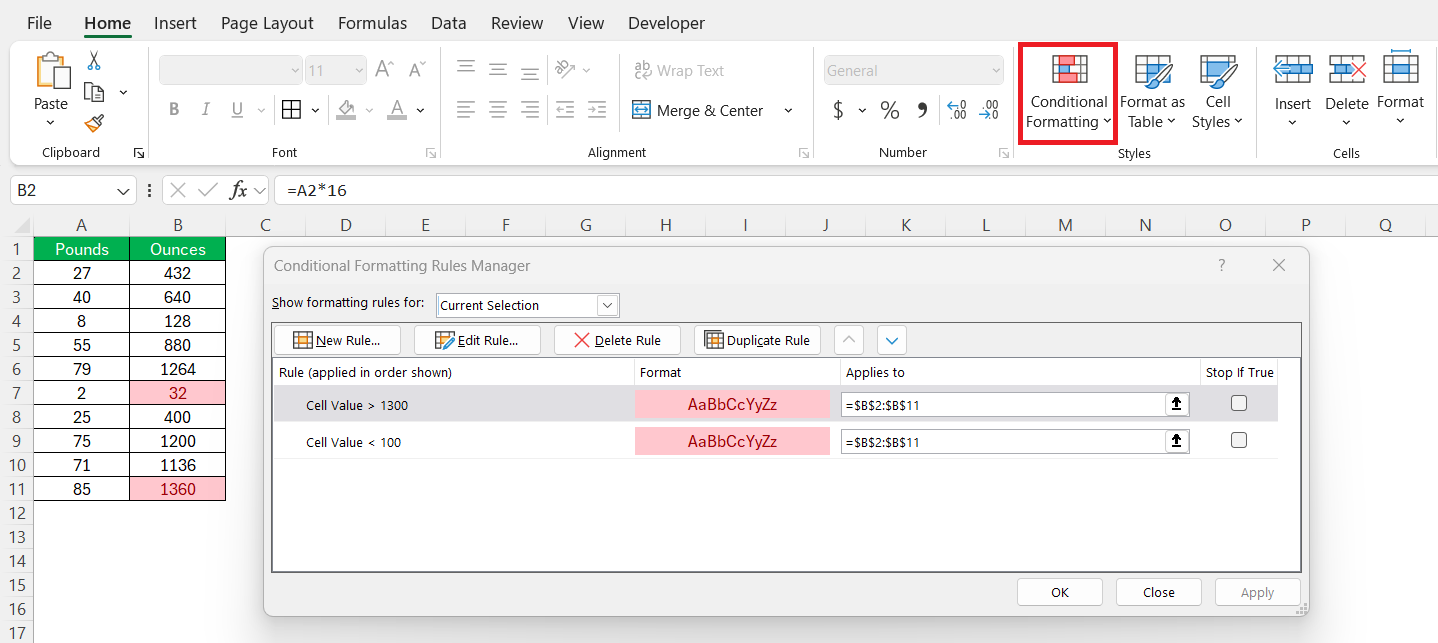The height and width of the screenshot is (643, 1438).
Task: Expand the Name Box dropdown
Action: pyautogui.click(x=123, y=190)
